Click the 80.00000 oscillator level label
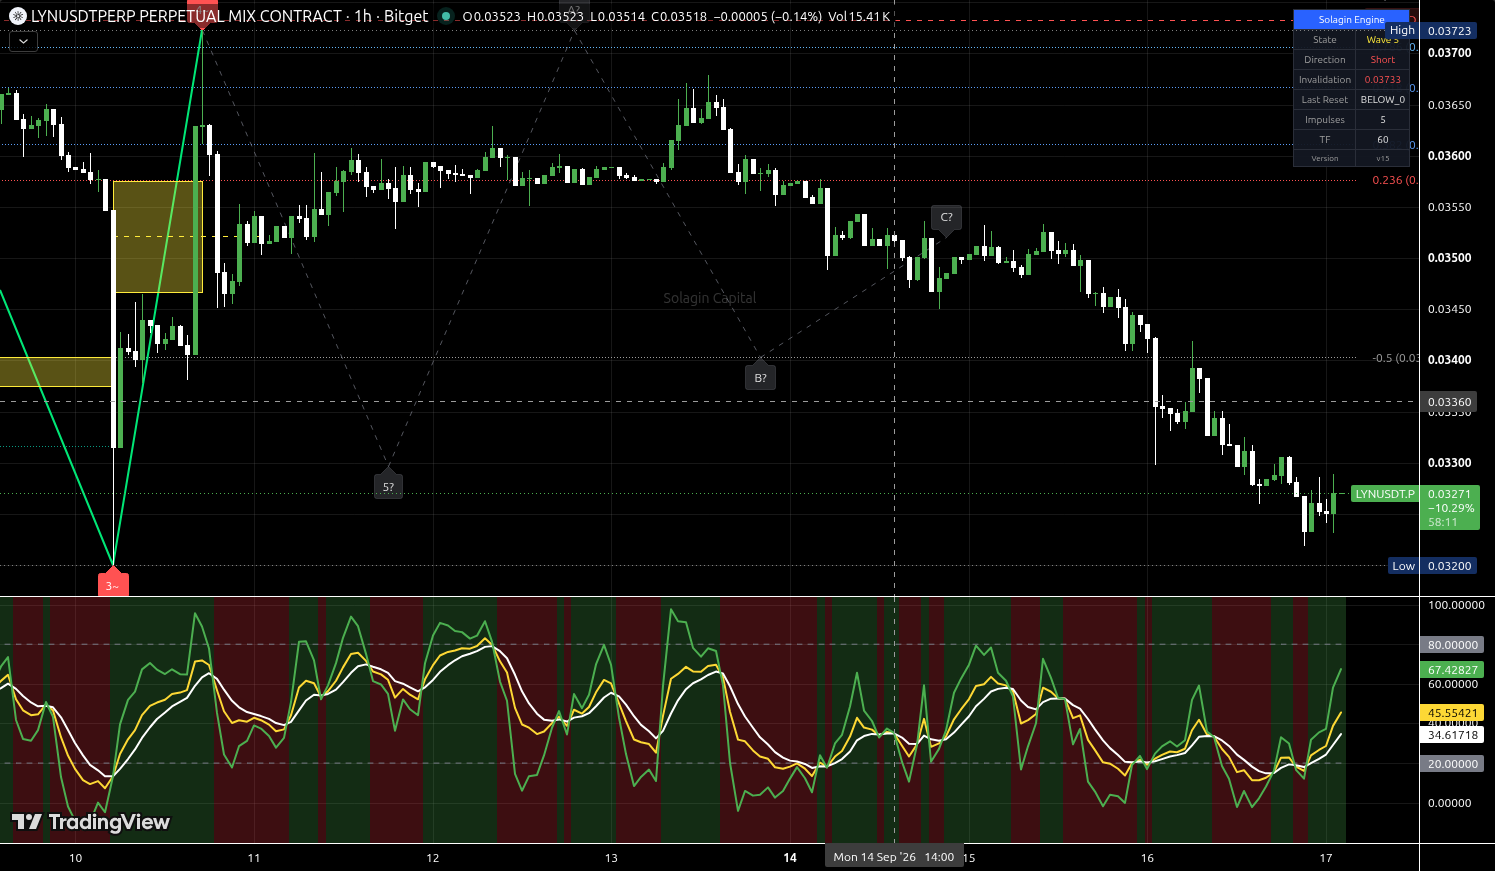 [x=1451, y=645]
